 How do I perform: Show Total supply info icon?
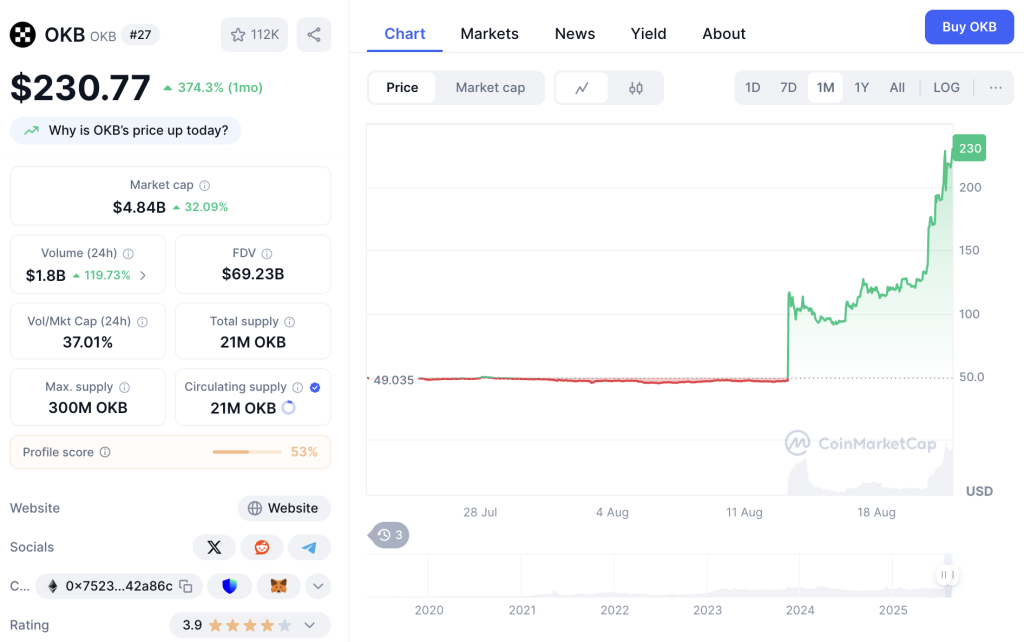(x=290, y=322)
